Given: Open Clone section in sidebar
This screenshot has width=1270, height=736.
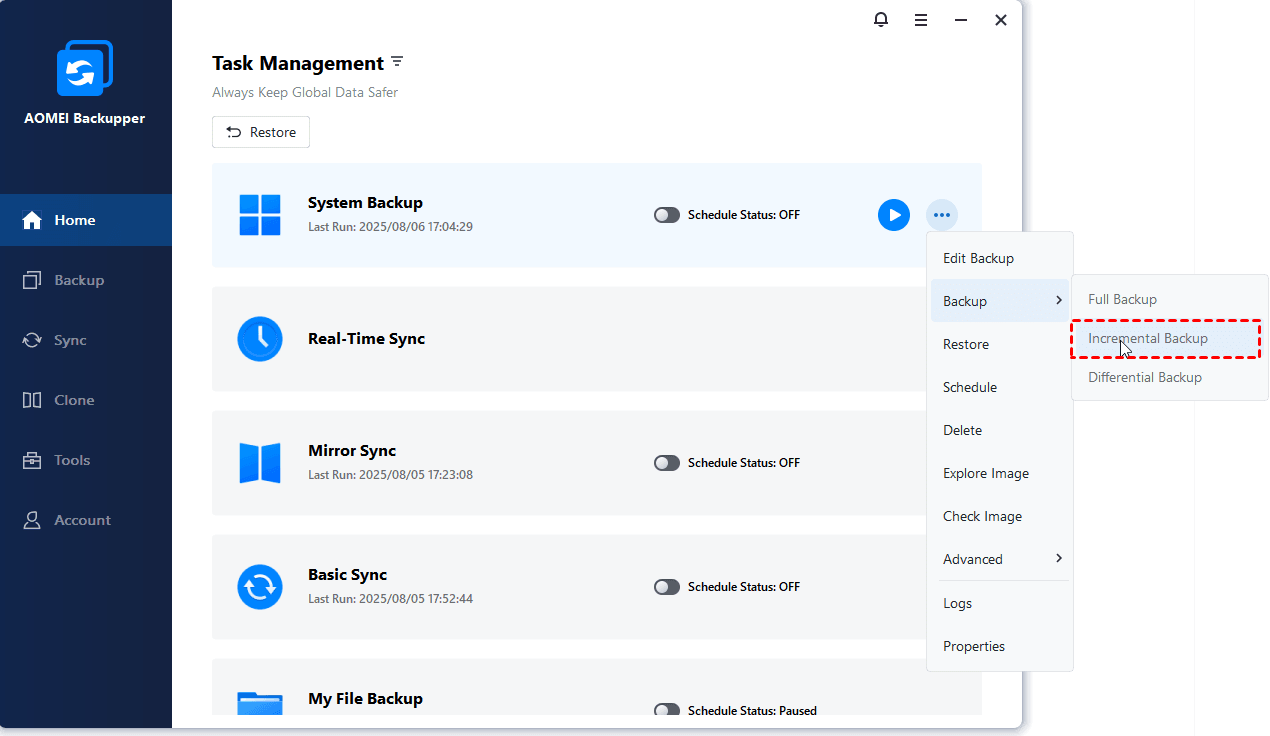Looking at the screenshot, I should [74, 400].
